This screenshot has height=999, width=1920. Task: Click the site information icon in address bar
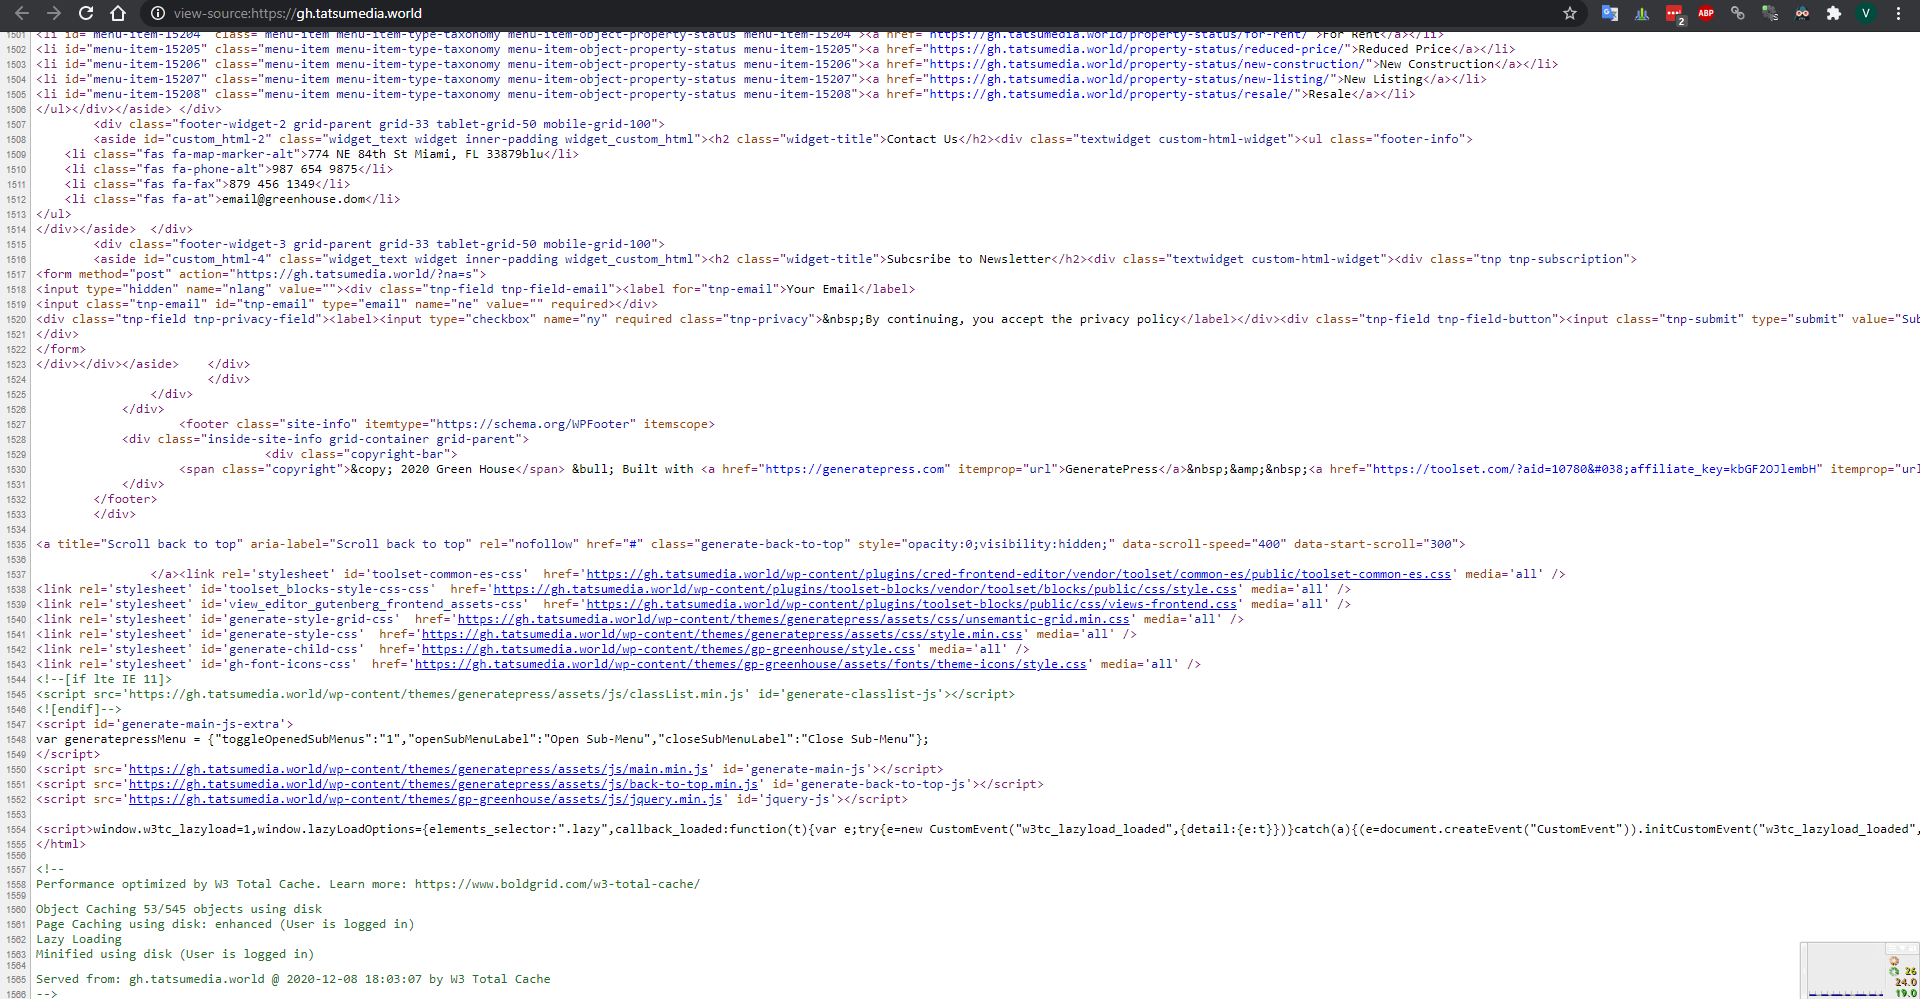157,14
